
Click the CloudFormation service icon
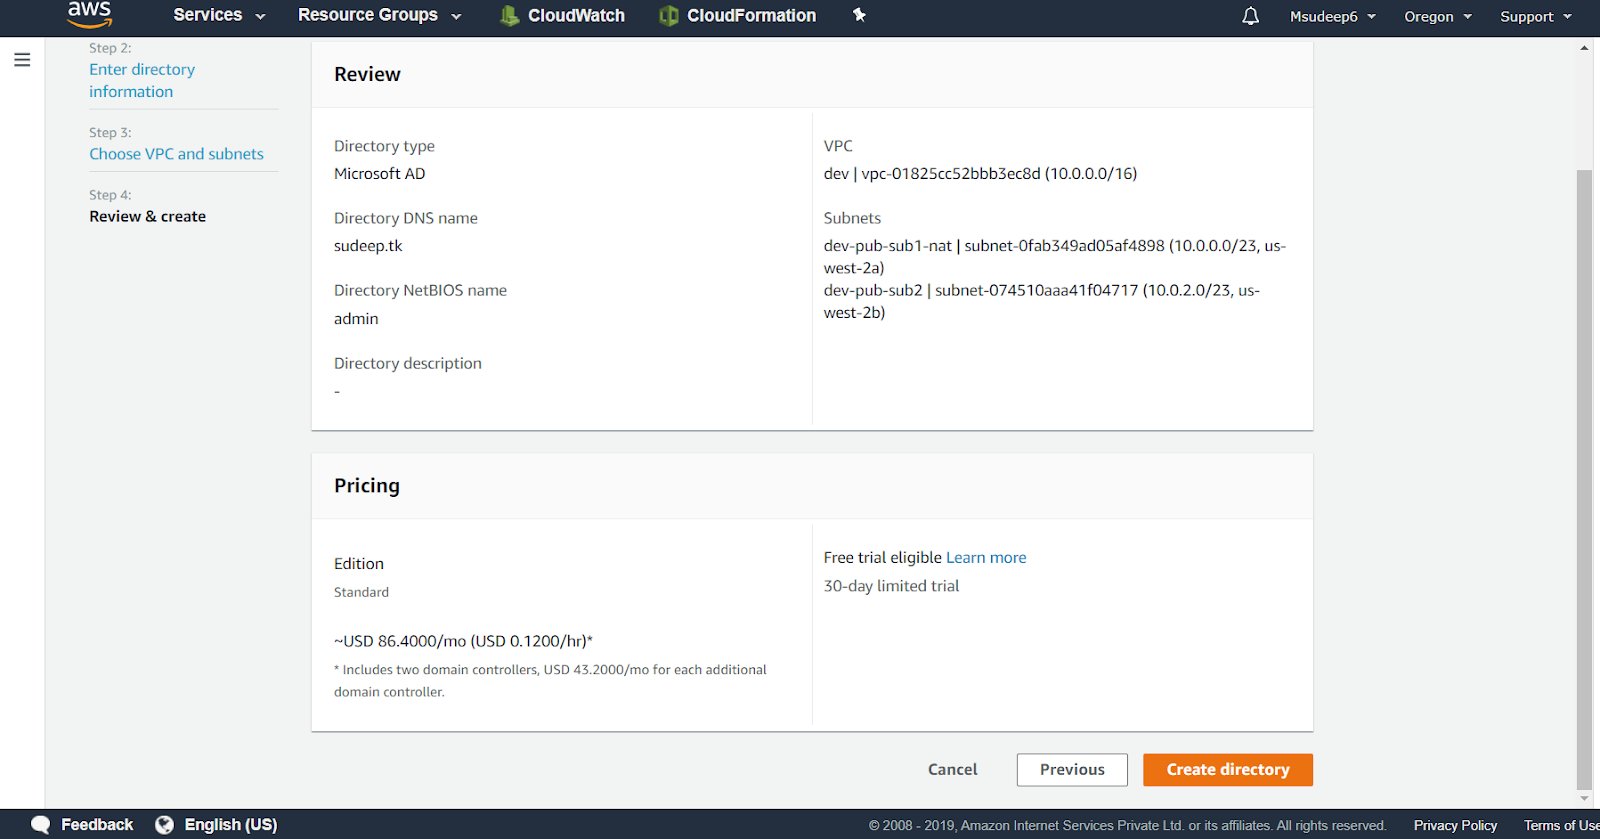pyautogui.click(x=669, y=16)
